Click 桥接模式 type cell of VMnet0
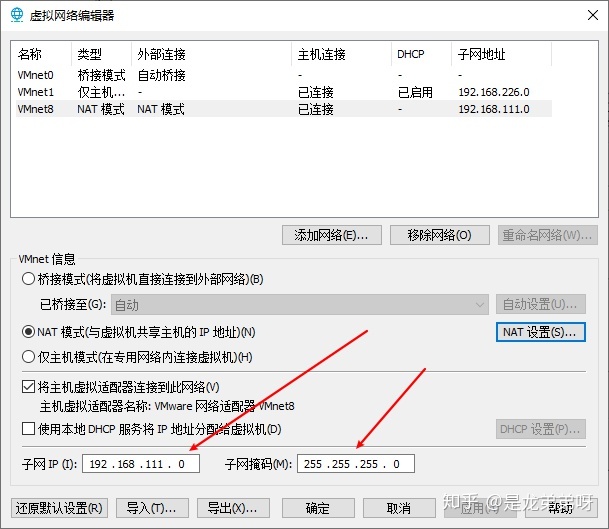Screen dimensions: 609x529 [x=101, y=75]
